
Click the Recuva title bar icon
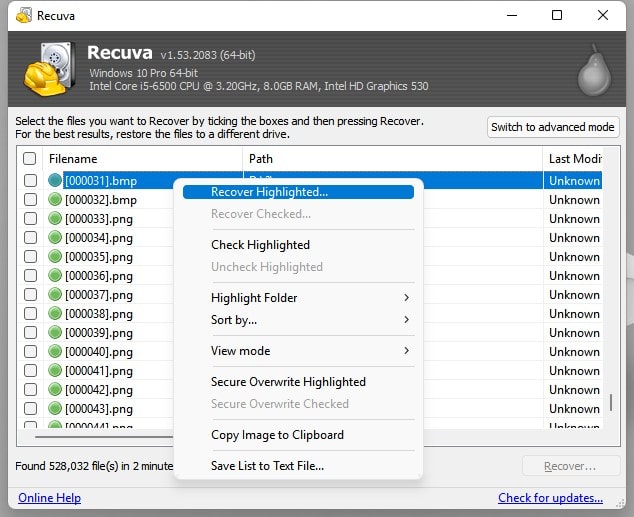(x=24, y=15)
